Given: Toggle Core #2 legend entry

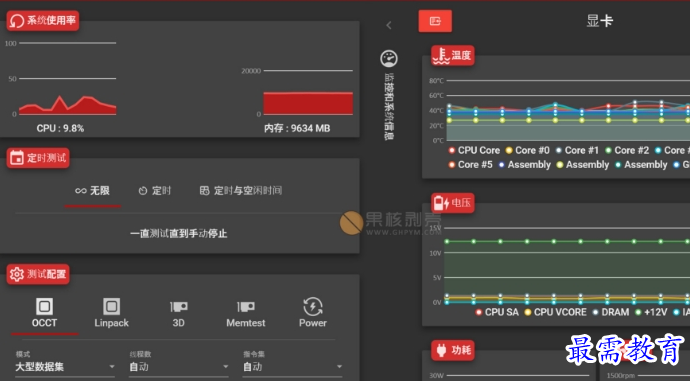Looking at the screenshot, I should 627,150.
